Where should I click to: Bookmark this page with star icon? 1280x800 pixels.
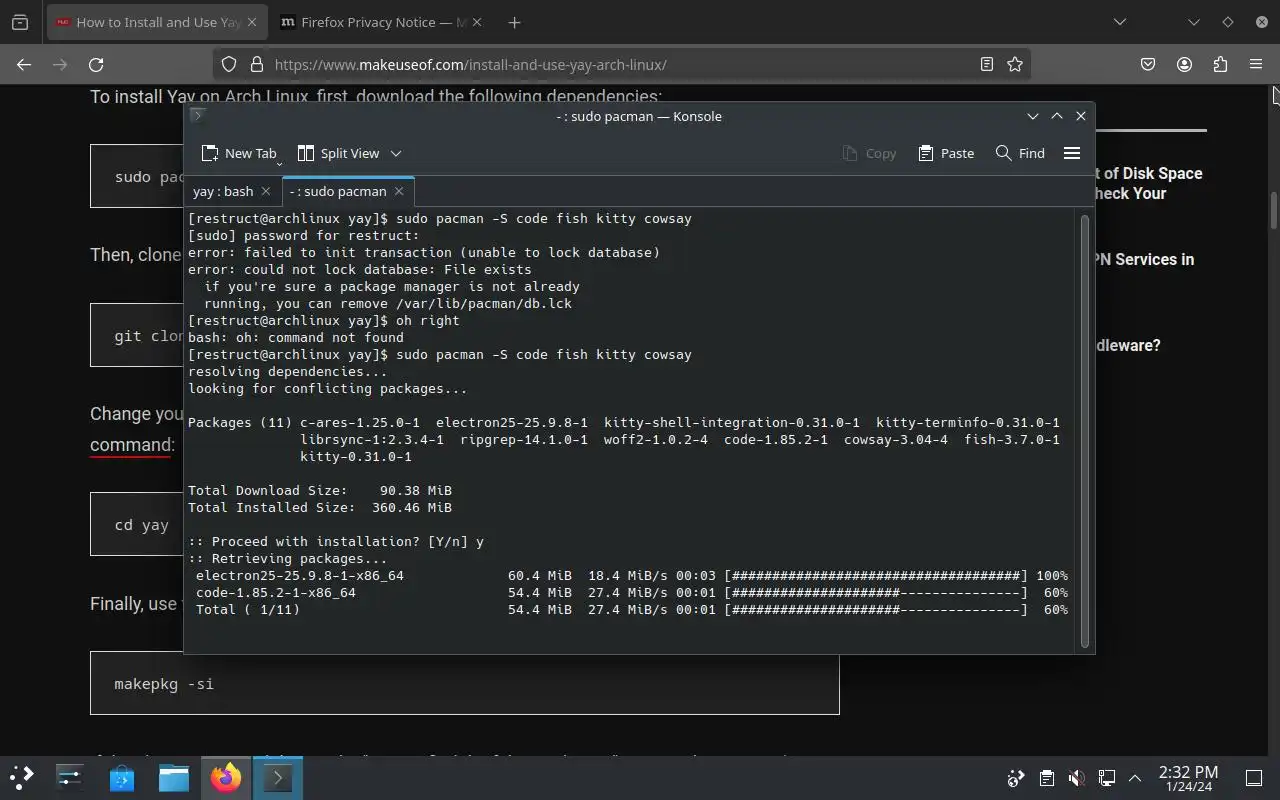click(x=1015, y=64)
